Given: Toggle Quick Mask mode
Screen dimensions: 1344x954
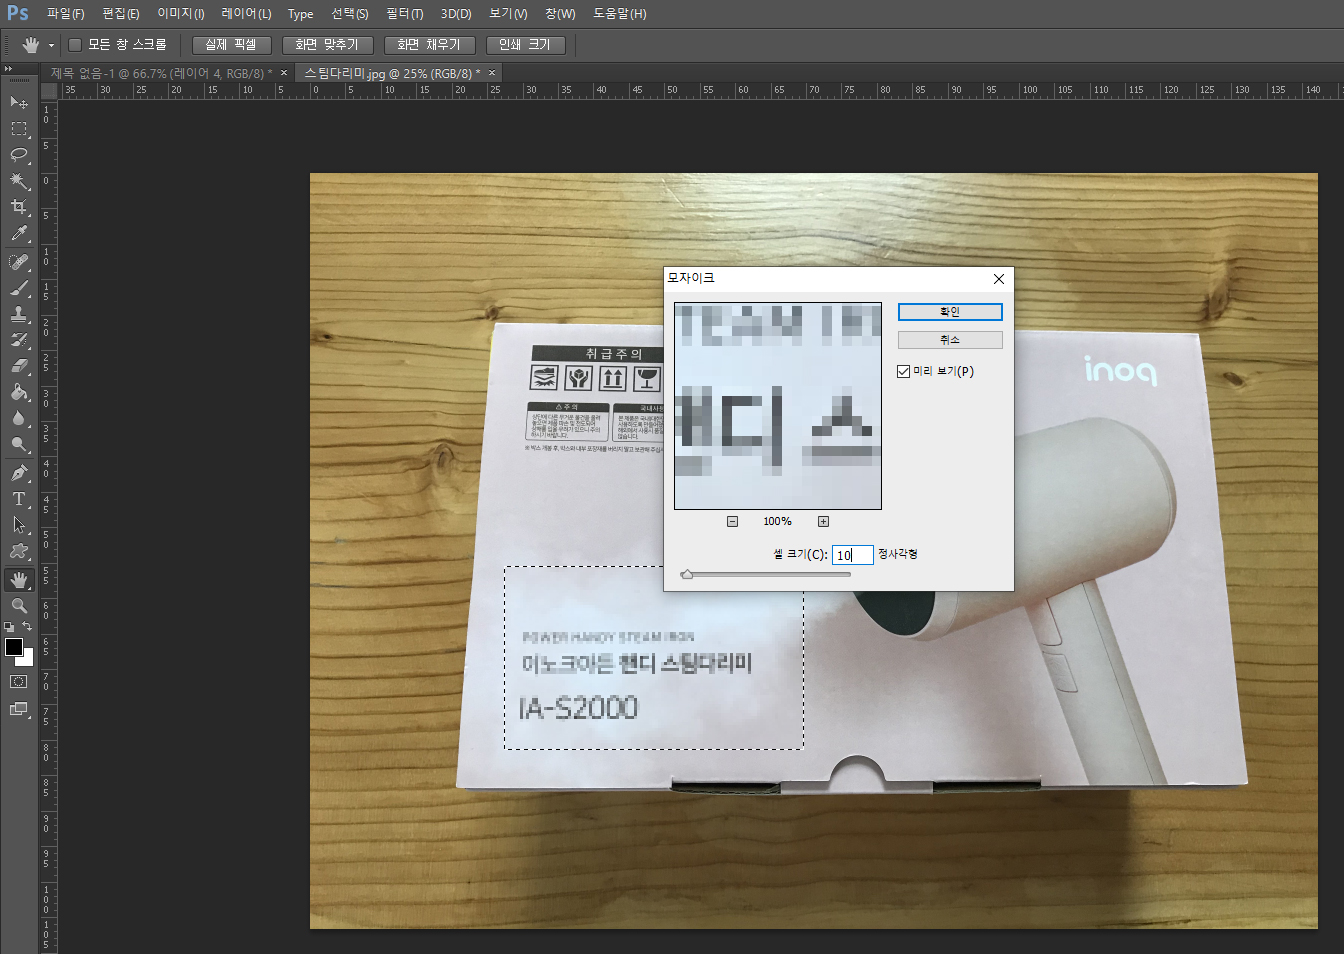Looking at the screenshot, I should pos(19,682).
